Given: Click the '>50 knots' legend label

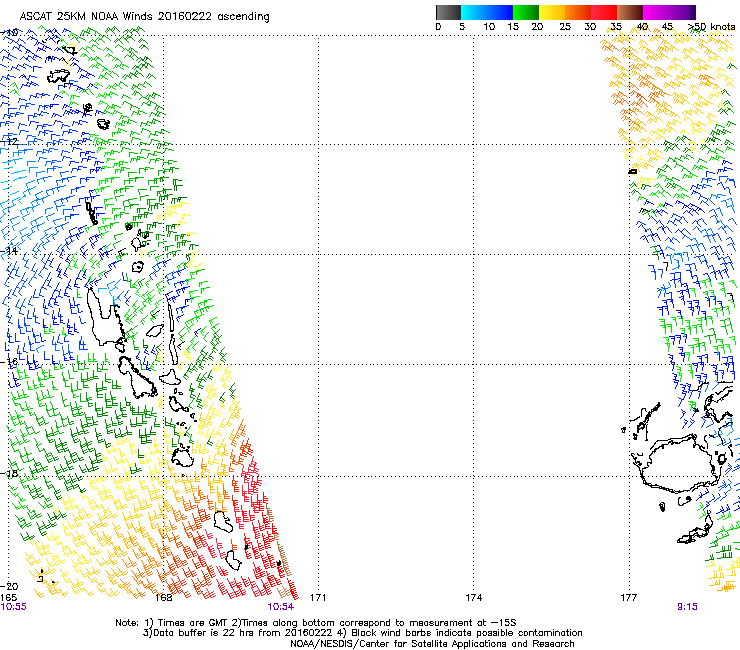Looking at the screenshot, I should [711, 27].
